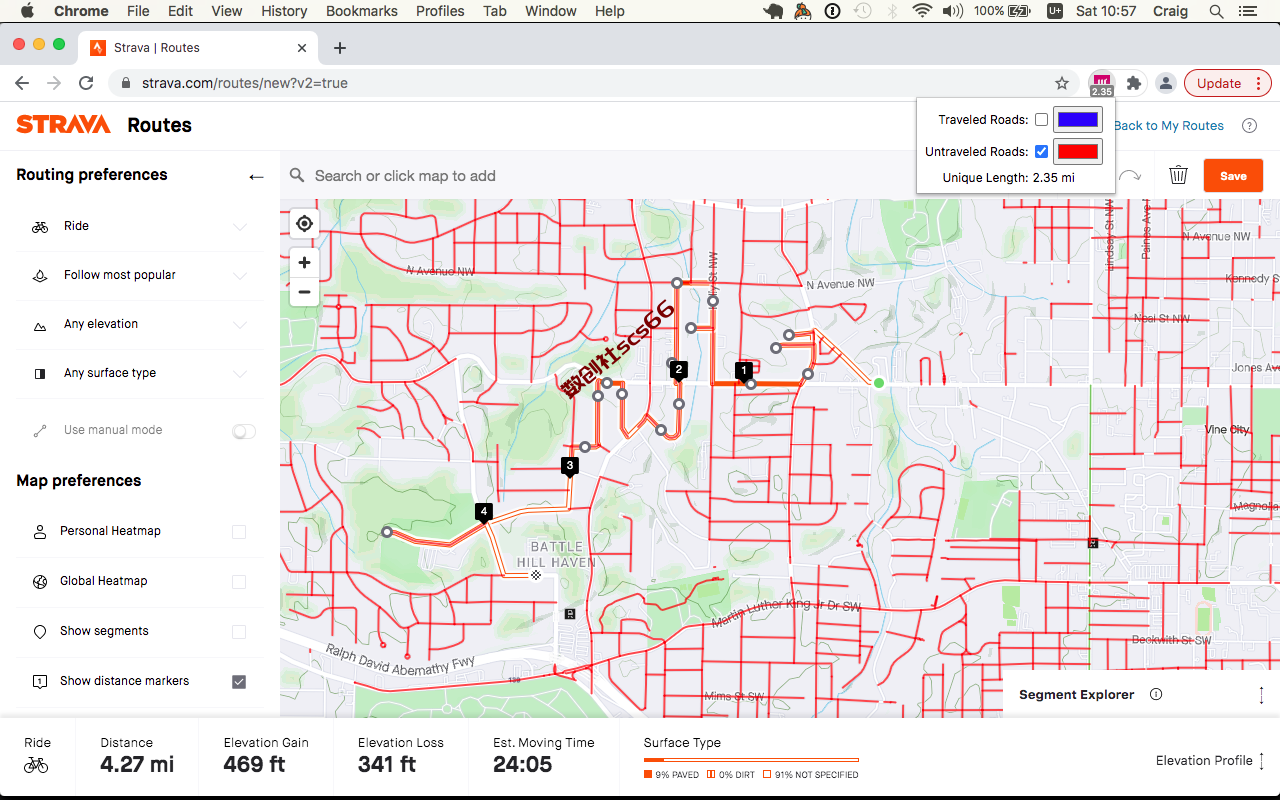Image resolution: width=1280 pixels, height=800 pixels.
Task: Close the Strava | Routes tab
Action: [x=303, y=48]
